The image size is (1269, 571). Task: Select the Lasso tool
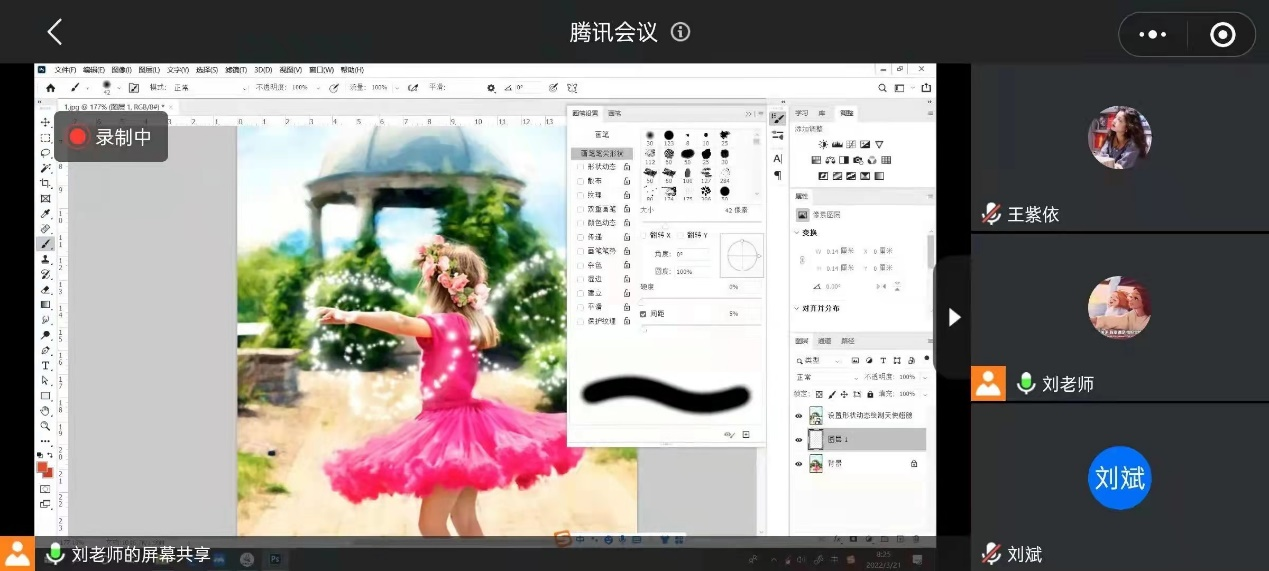[45, 153]
